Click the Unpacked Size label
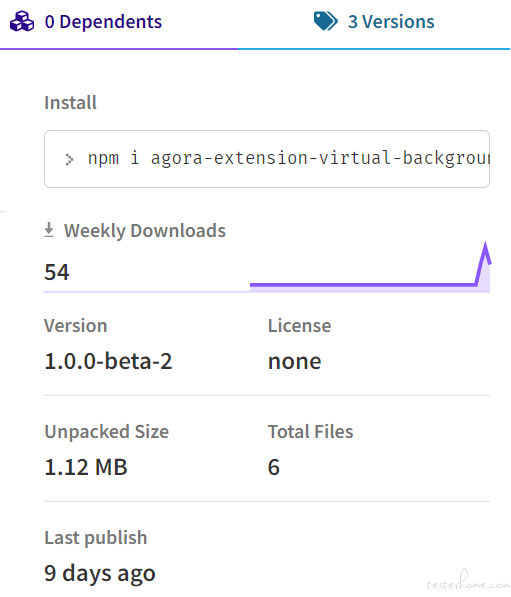Screen dimensions: 511x597 (107, 432)
